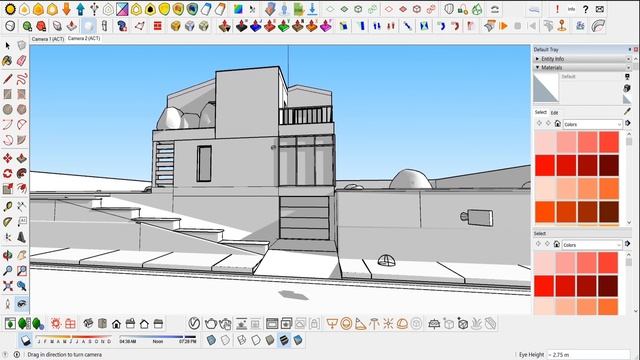Viewport: 640px width, 360px height.
Task: Pick bright red swatch in upper panel
Action: 544,165
